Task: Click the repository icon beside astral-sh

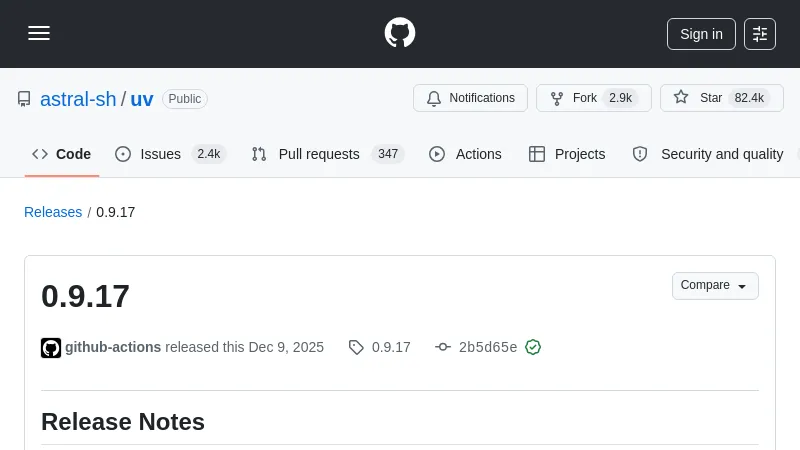Action: (x=24, y=99)
